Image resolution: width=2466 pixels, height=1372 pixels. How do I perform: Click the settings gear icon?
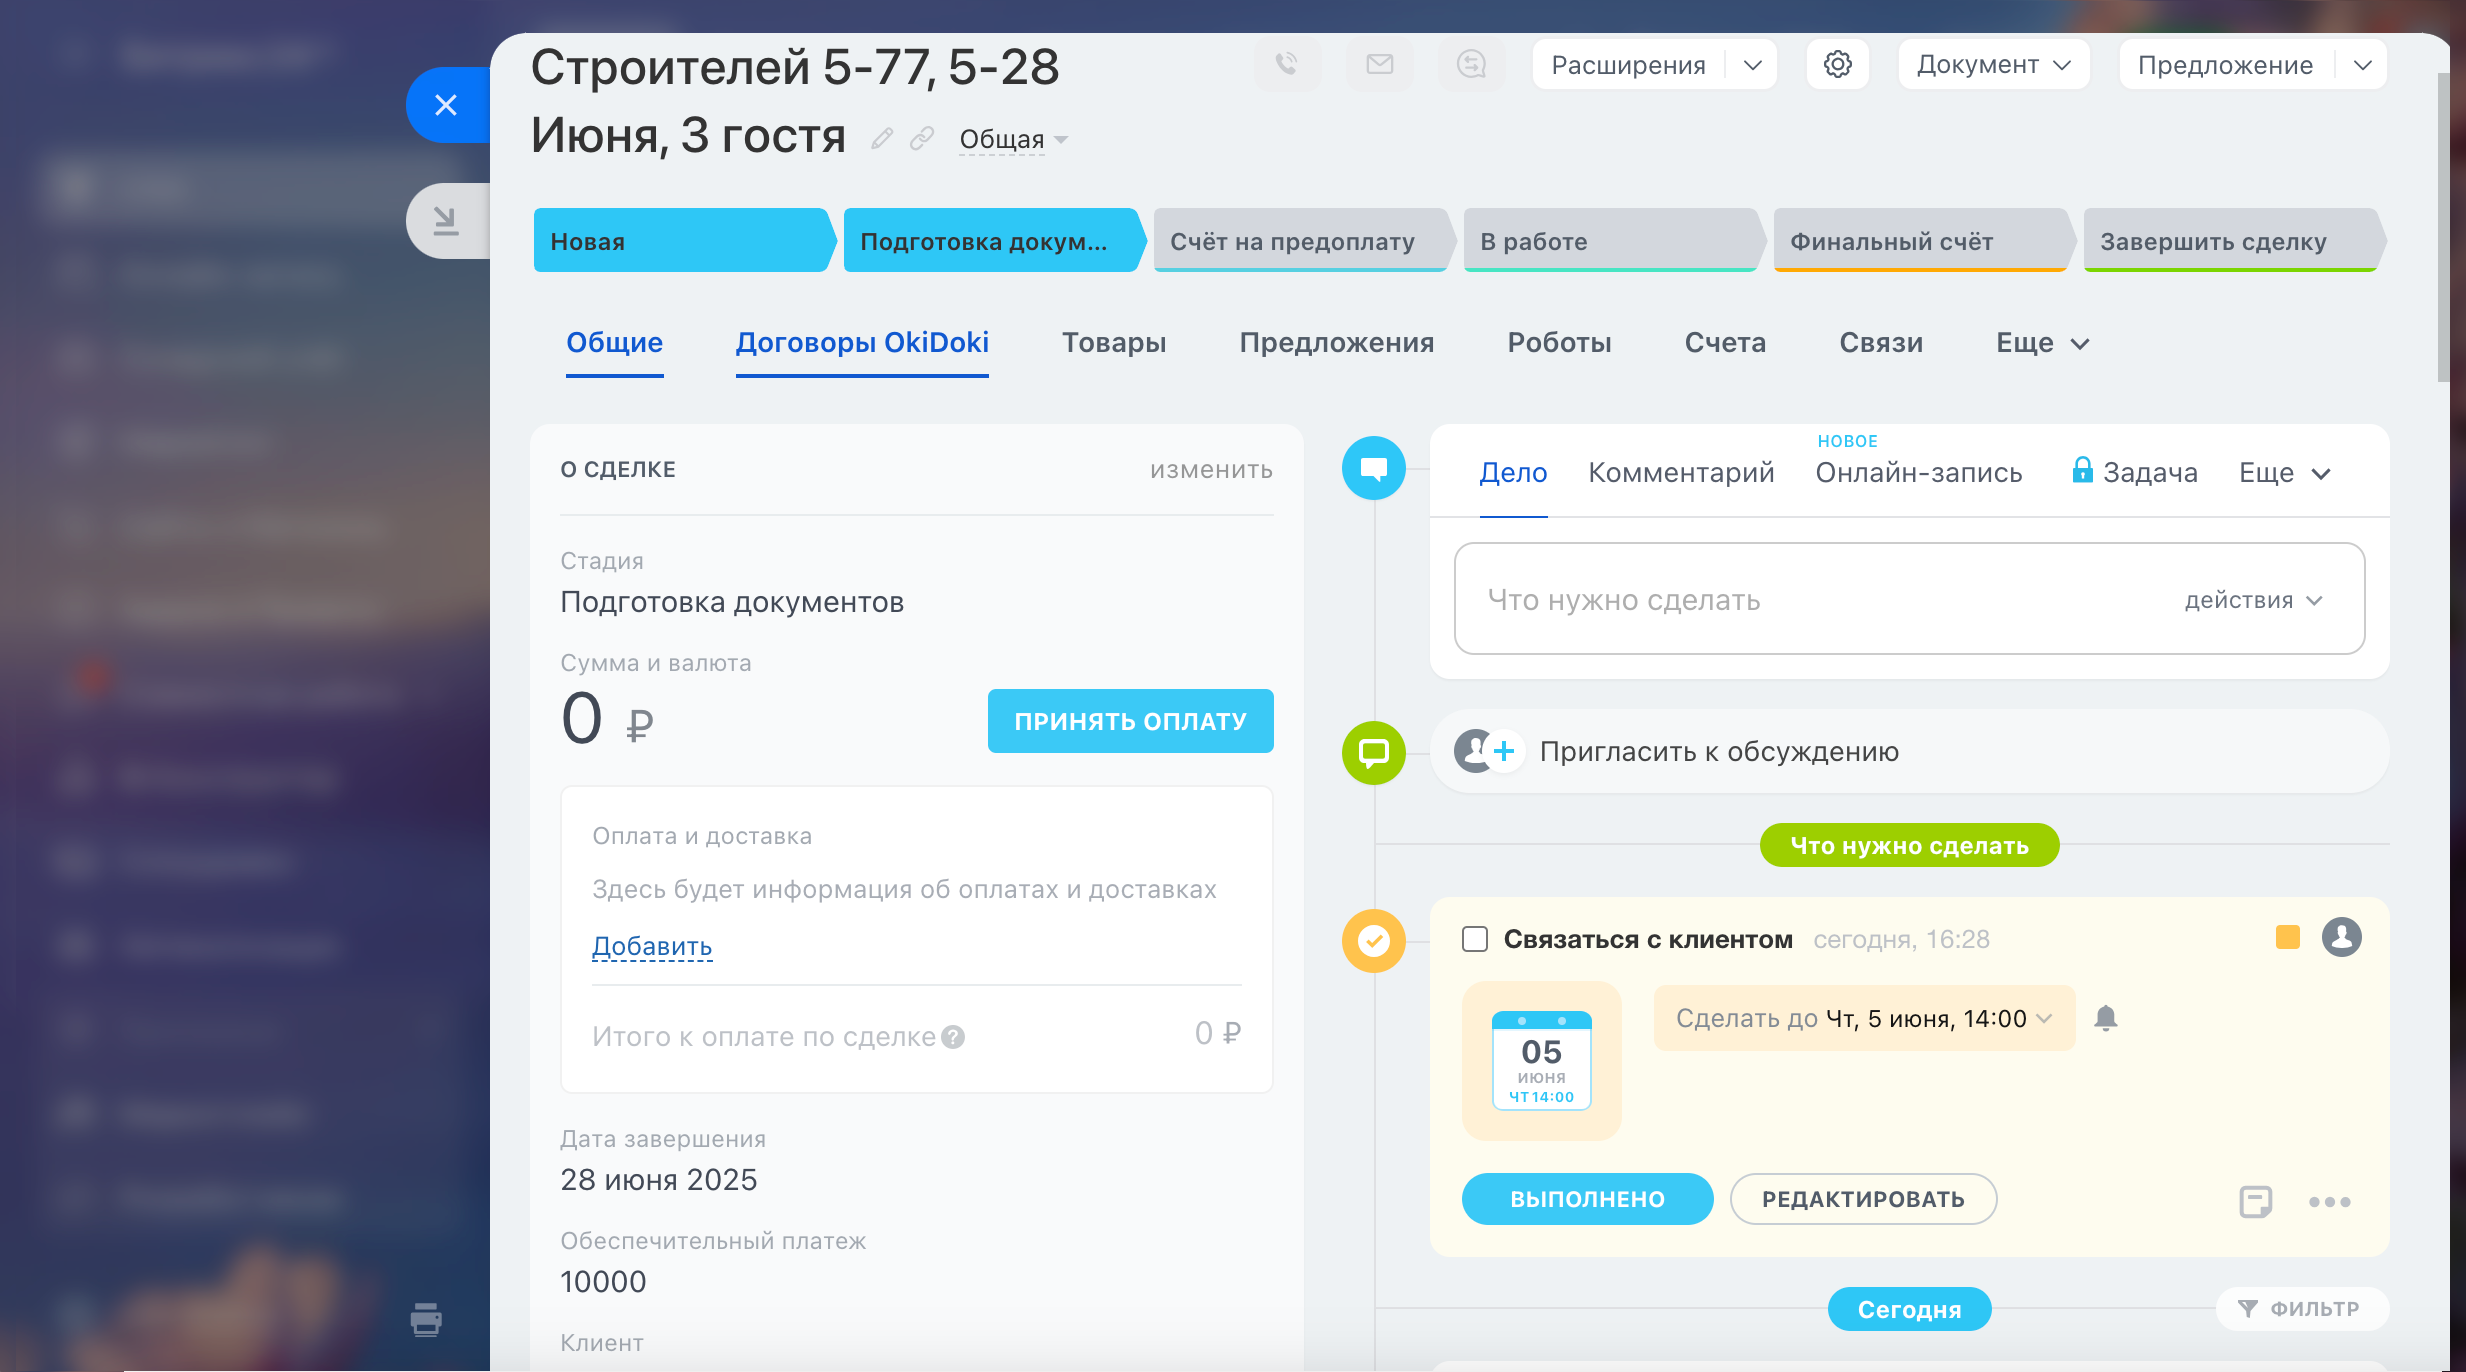(1837, 64)
